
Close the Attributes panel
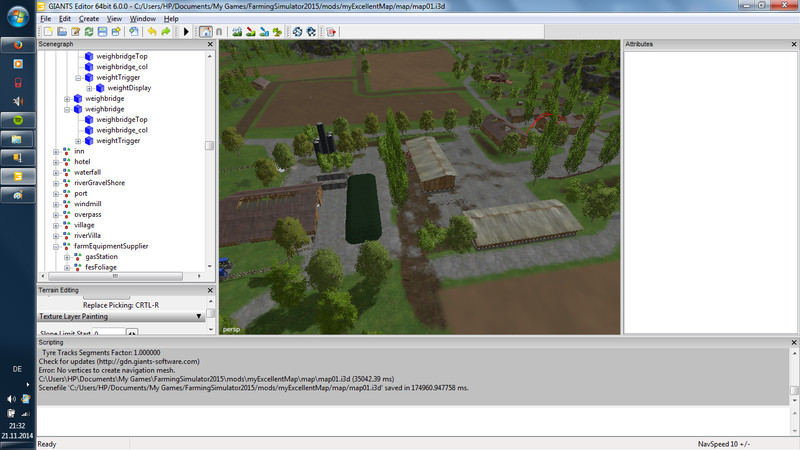794,44
